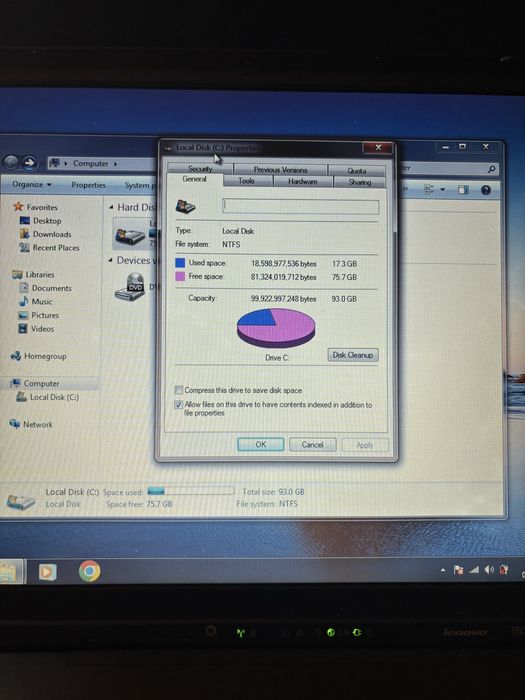525x700 pixels.
Task: Open Recent Places in sidebar
Action: coord(56,248)
